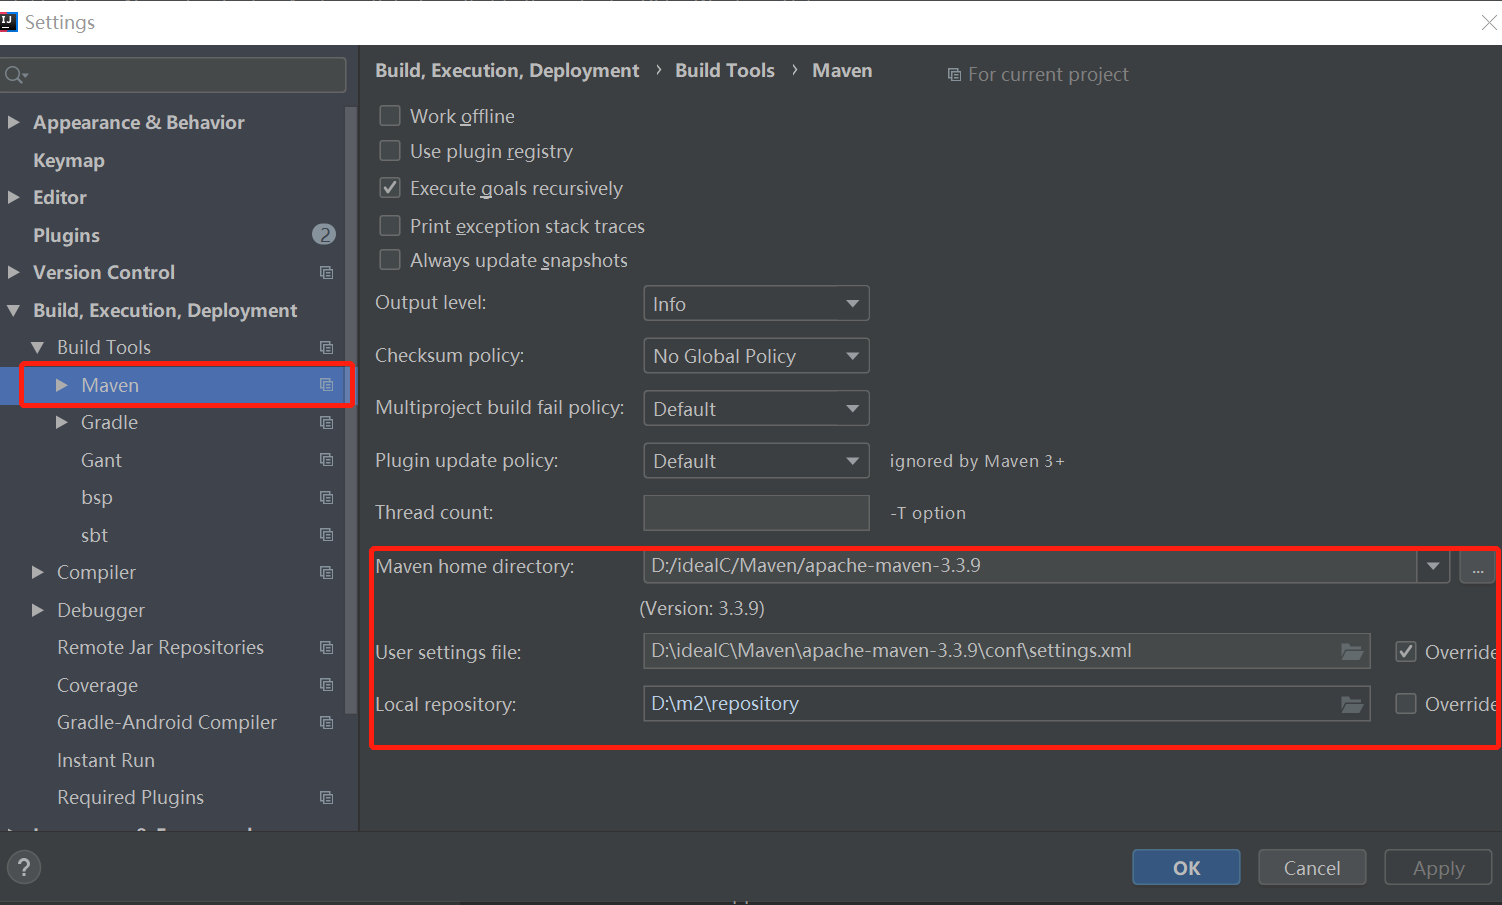
Task: Click project-level icon next to Gradle-Android Compiler
Action: click(x=326, y=722)
